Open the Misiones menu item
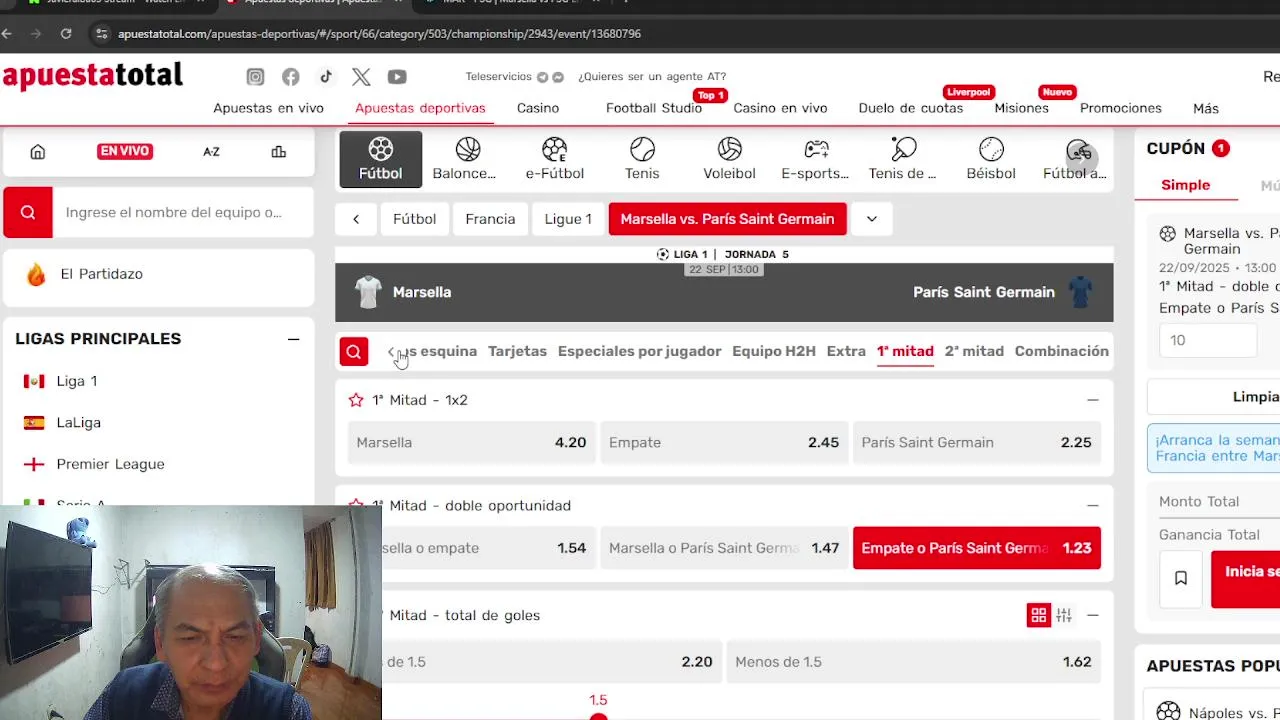This screenshot has width=1280, height=720. click(x=1021, y=108)
